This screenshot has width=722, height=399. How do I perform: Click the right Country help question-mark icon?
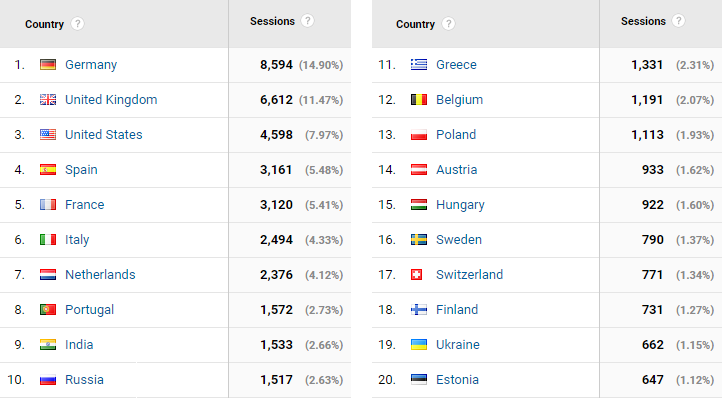(448, 23)
